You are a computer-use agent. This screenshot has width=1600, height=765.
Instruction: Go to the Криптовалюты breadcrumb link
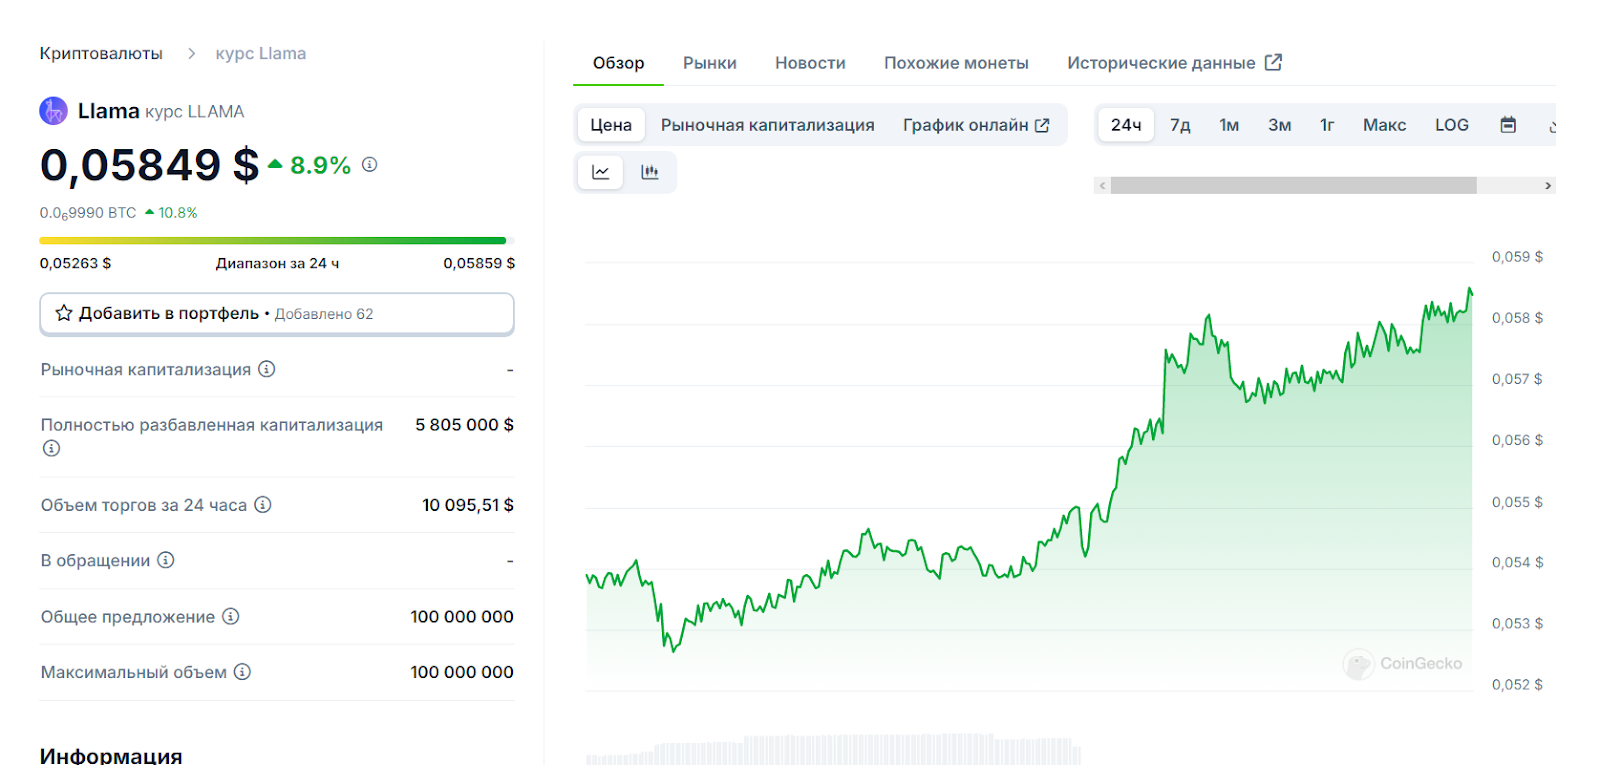click(x=101, y=53)
